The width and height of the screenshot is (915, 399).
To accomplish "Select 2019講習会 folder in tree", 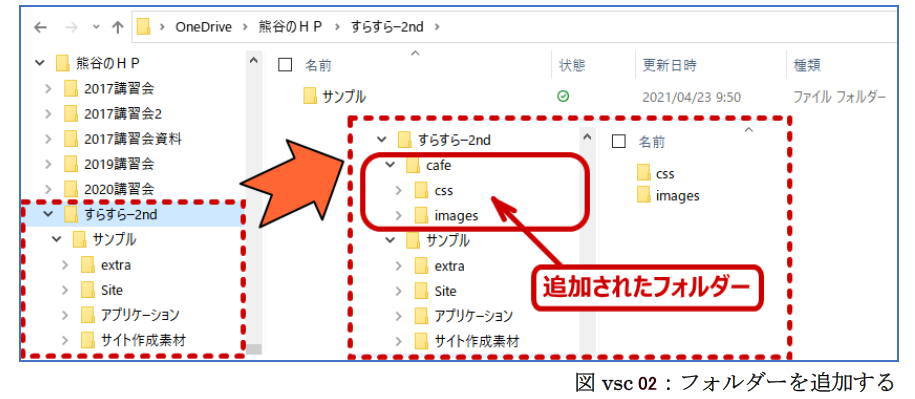I will coord(119,164).
